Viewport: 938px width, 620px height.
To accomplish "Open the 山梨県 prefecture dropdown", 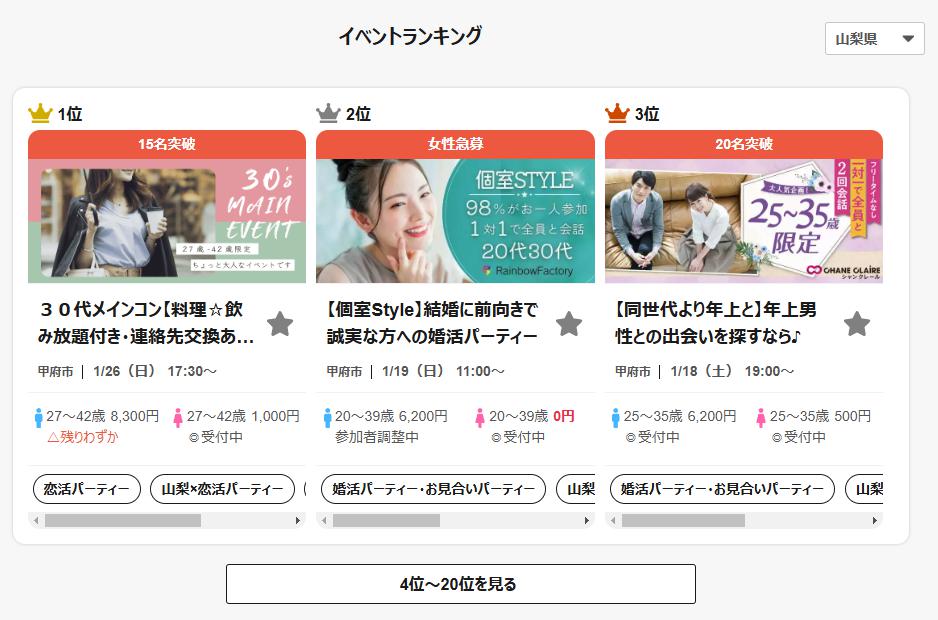I will [875, 39].
